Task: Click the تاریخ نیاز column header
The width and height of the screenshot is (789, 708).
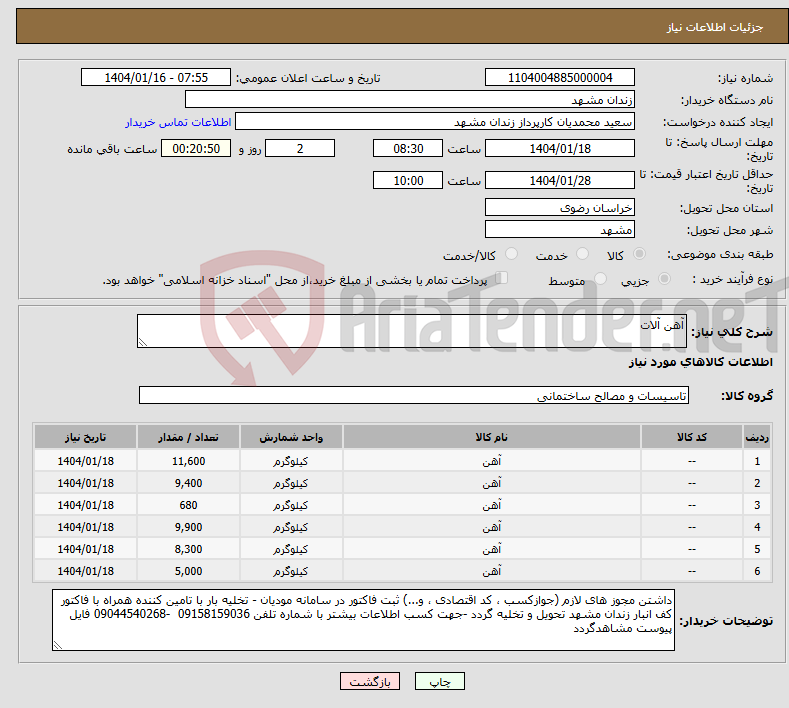Action: [x=86, y=437]
